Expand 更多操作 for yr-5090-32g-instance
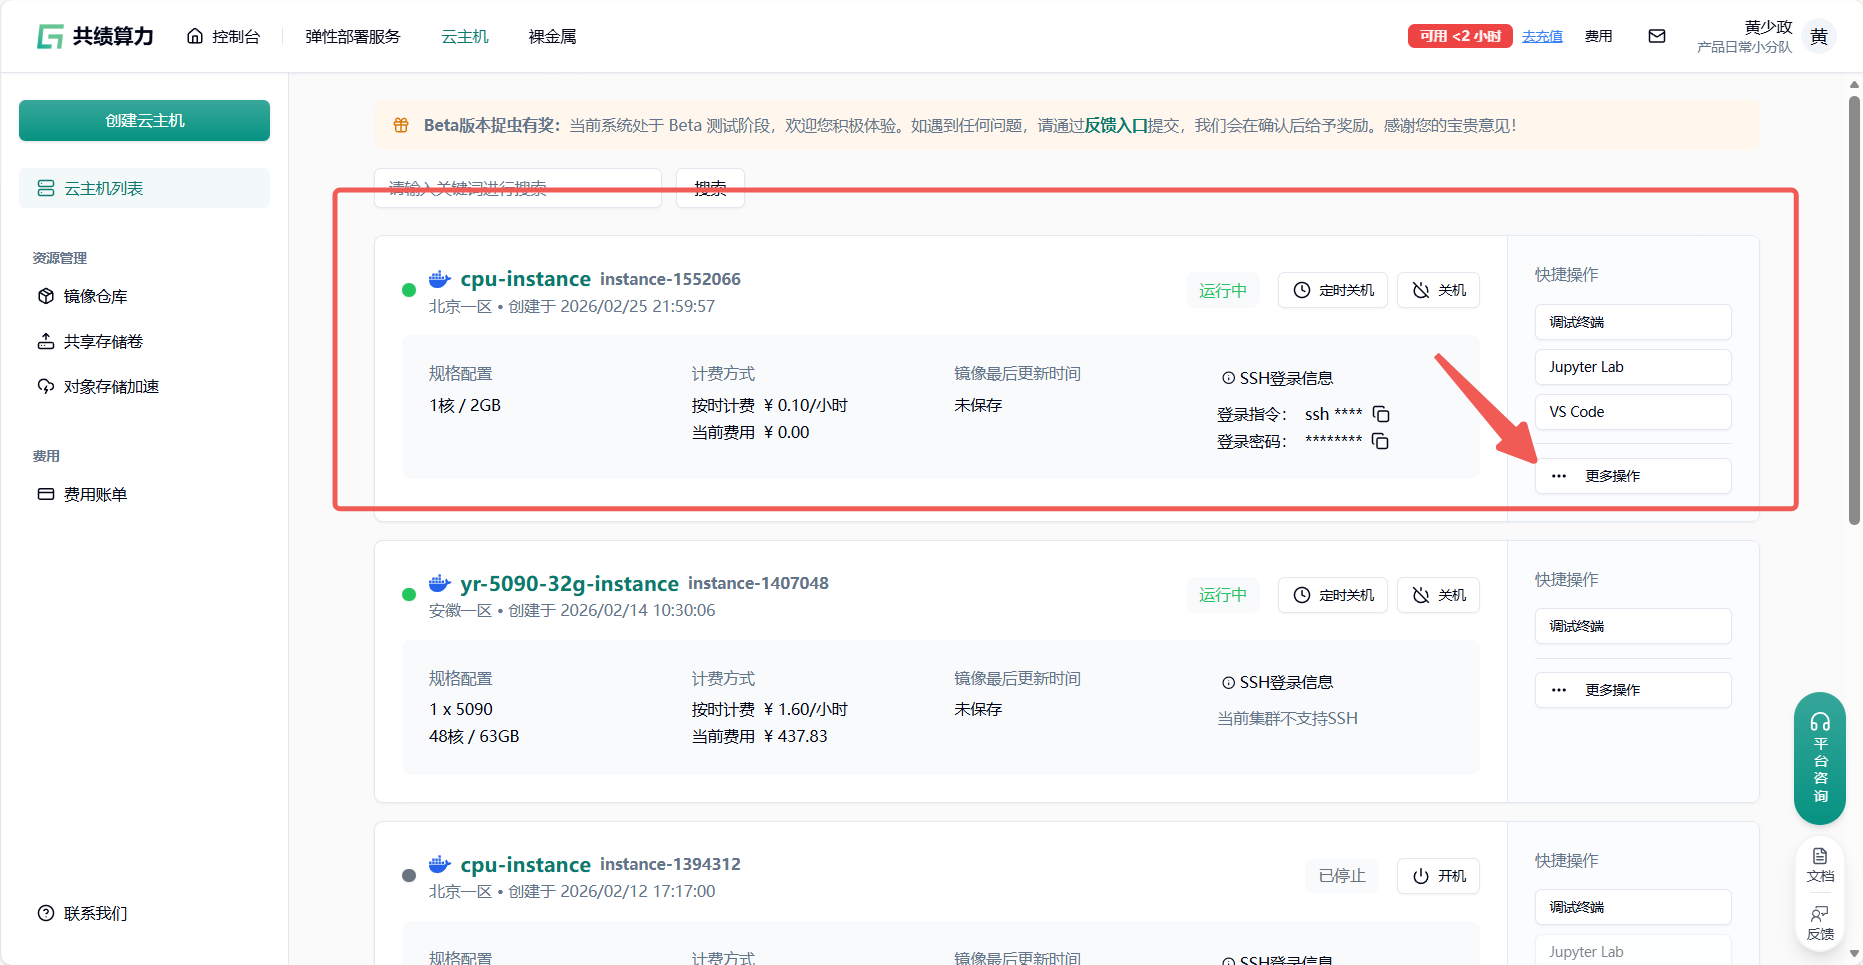 pos(1632,690)
